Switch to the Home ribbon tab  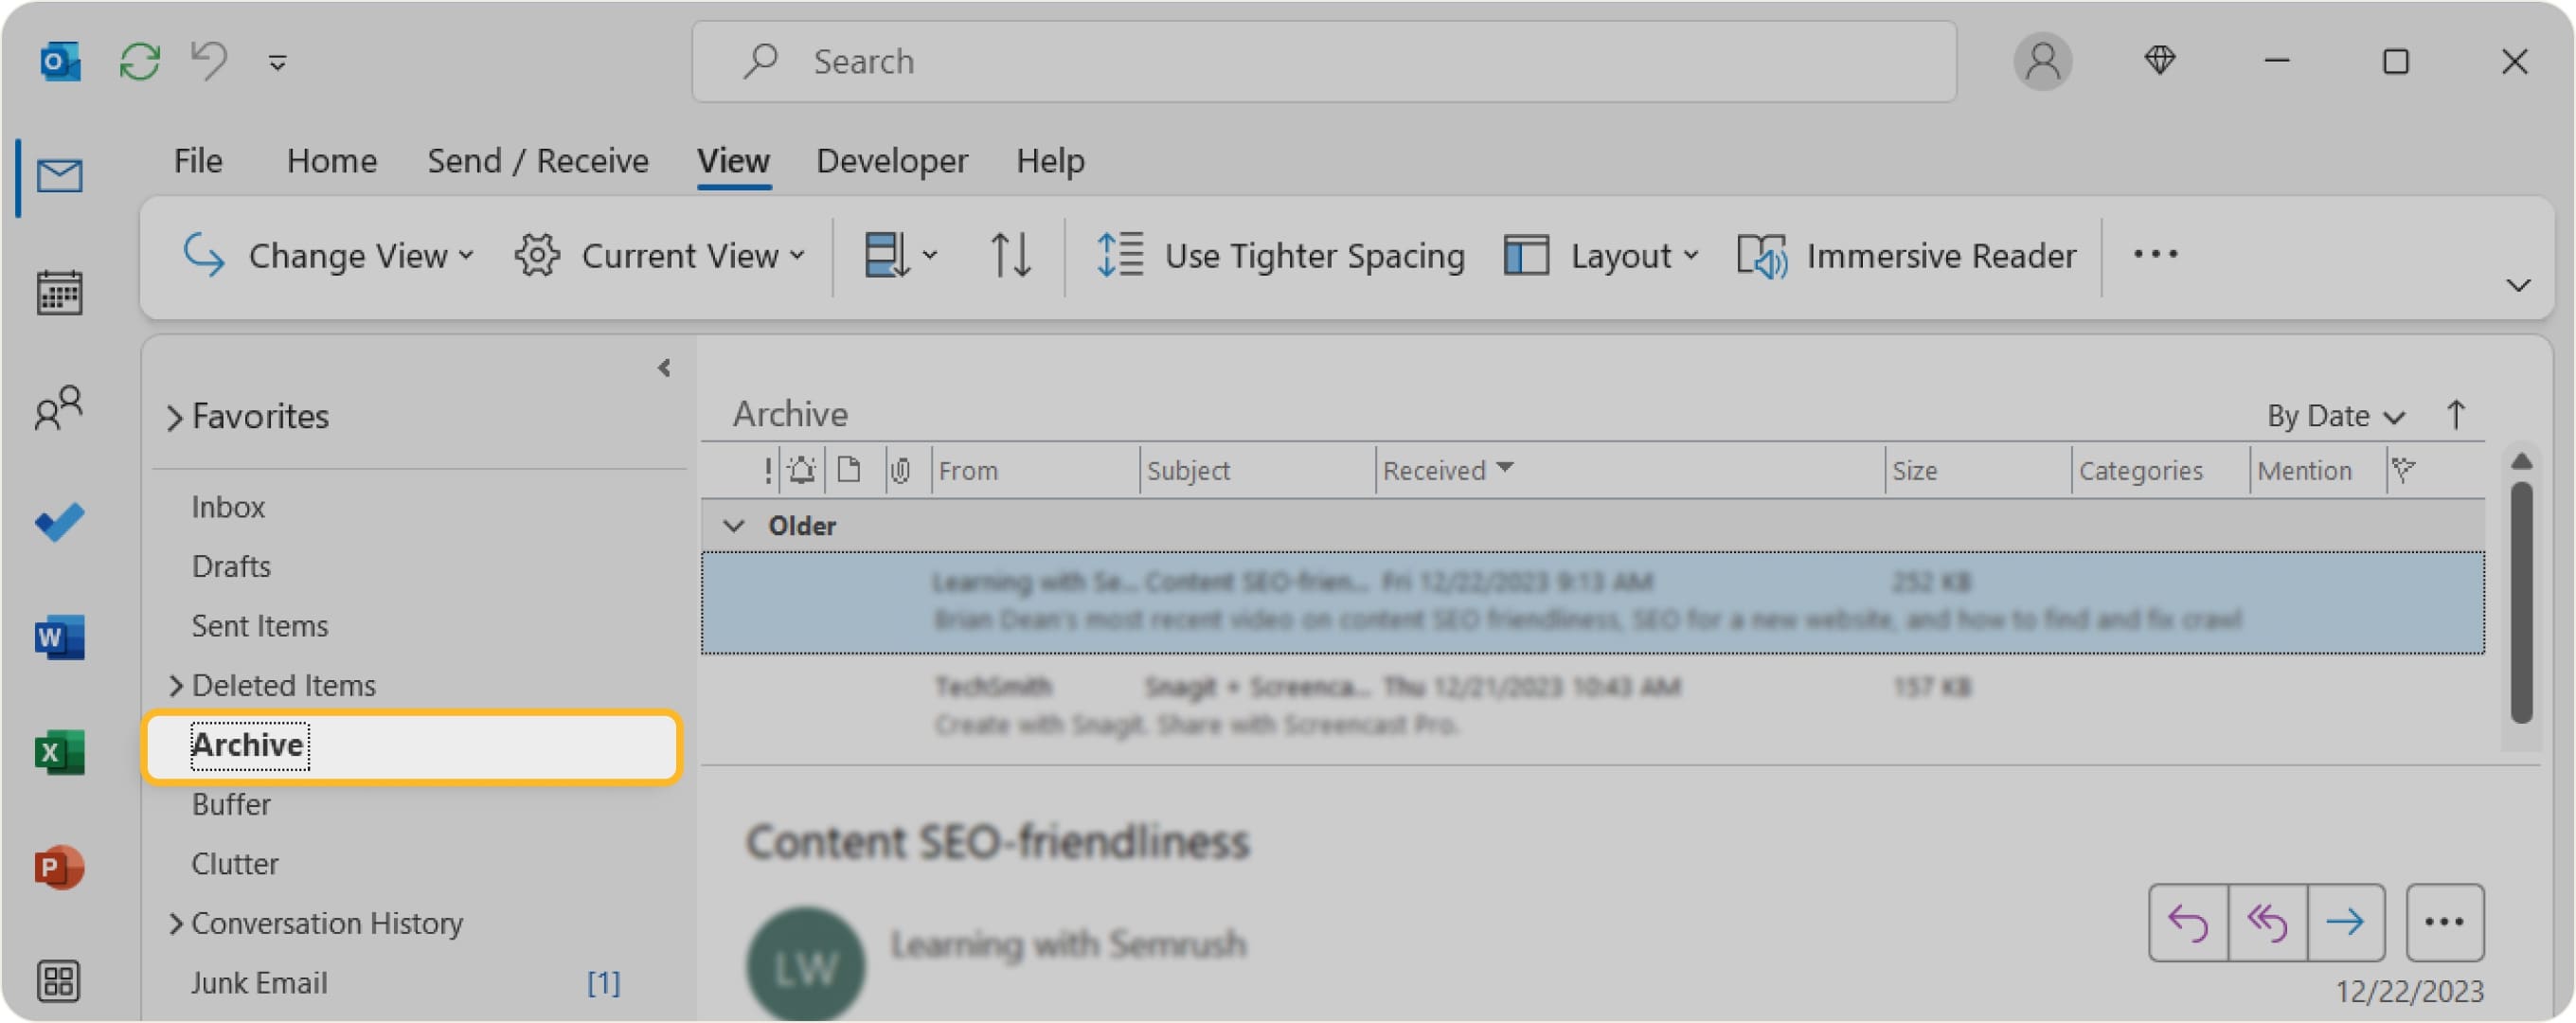pos(331,160)
